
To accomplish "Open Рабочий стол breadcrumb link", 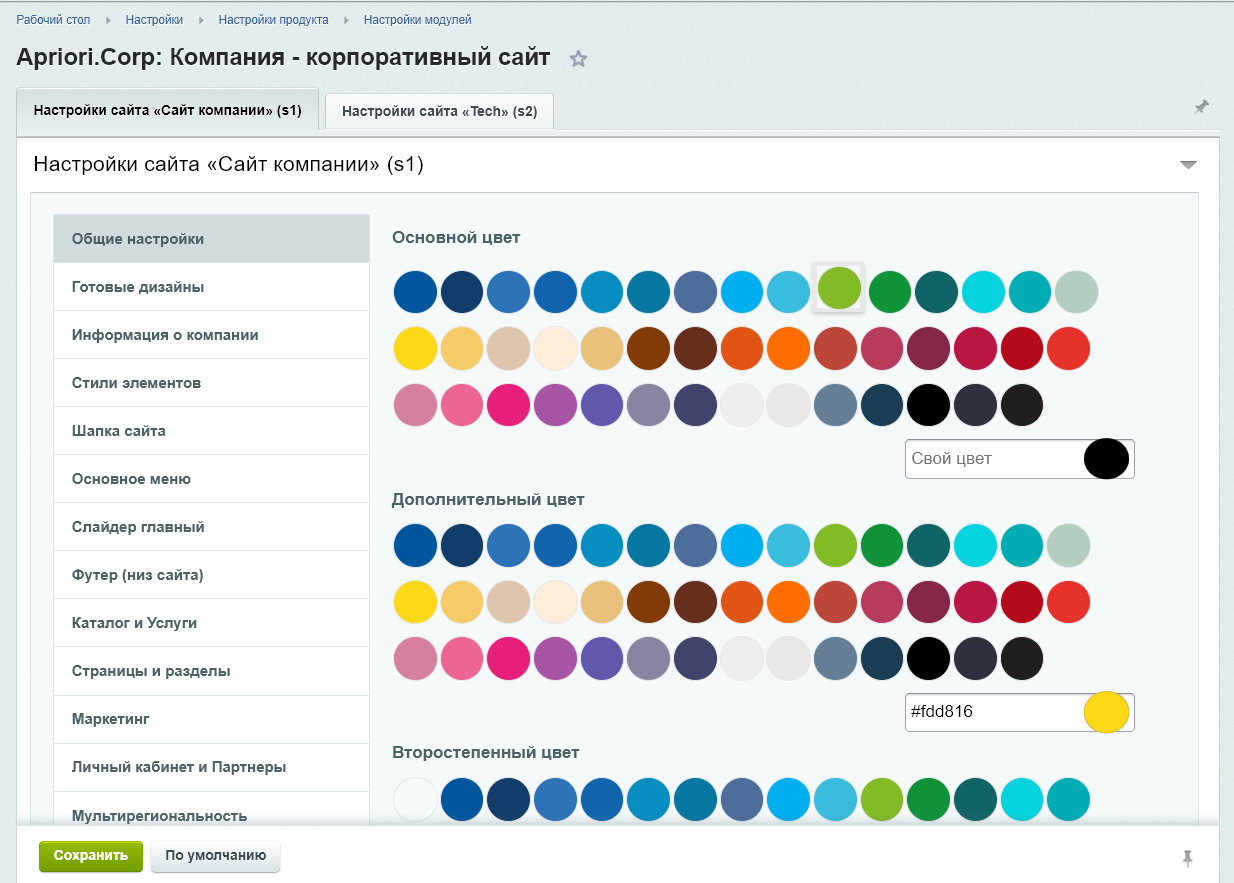I will (x=53, y=20).
